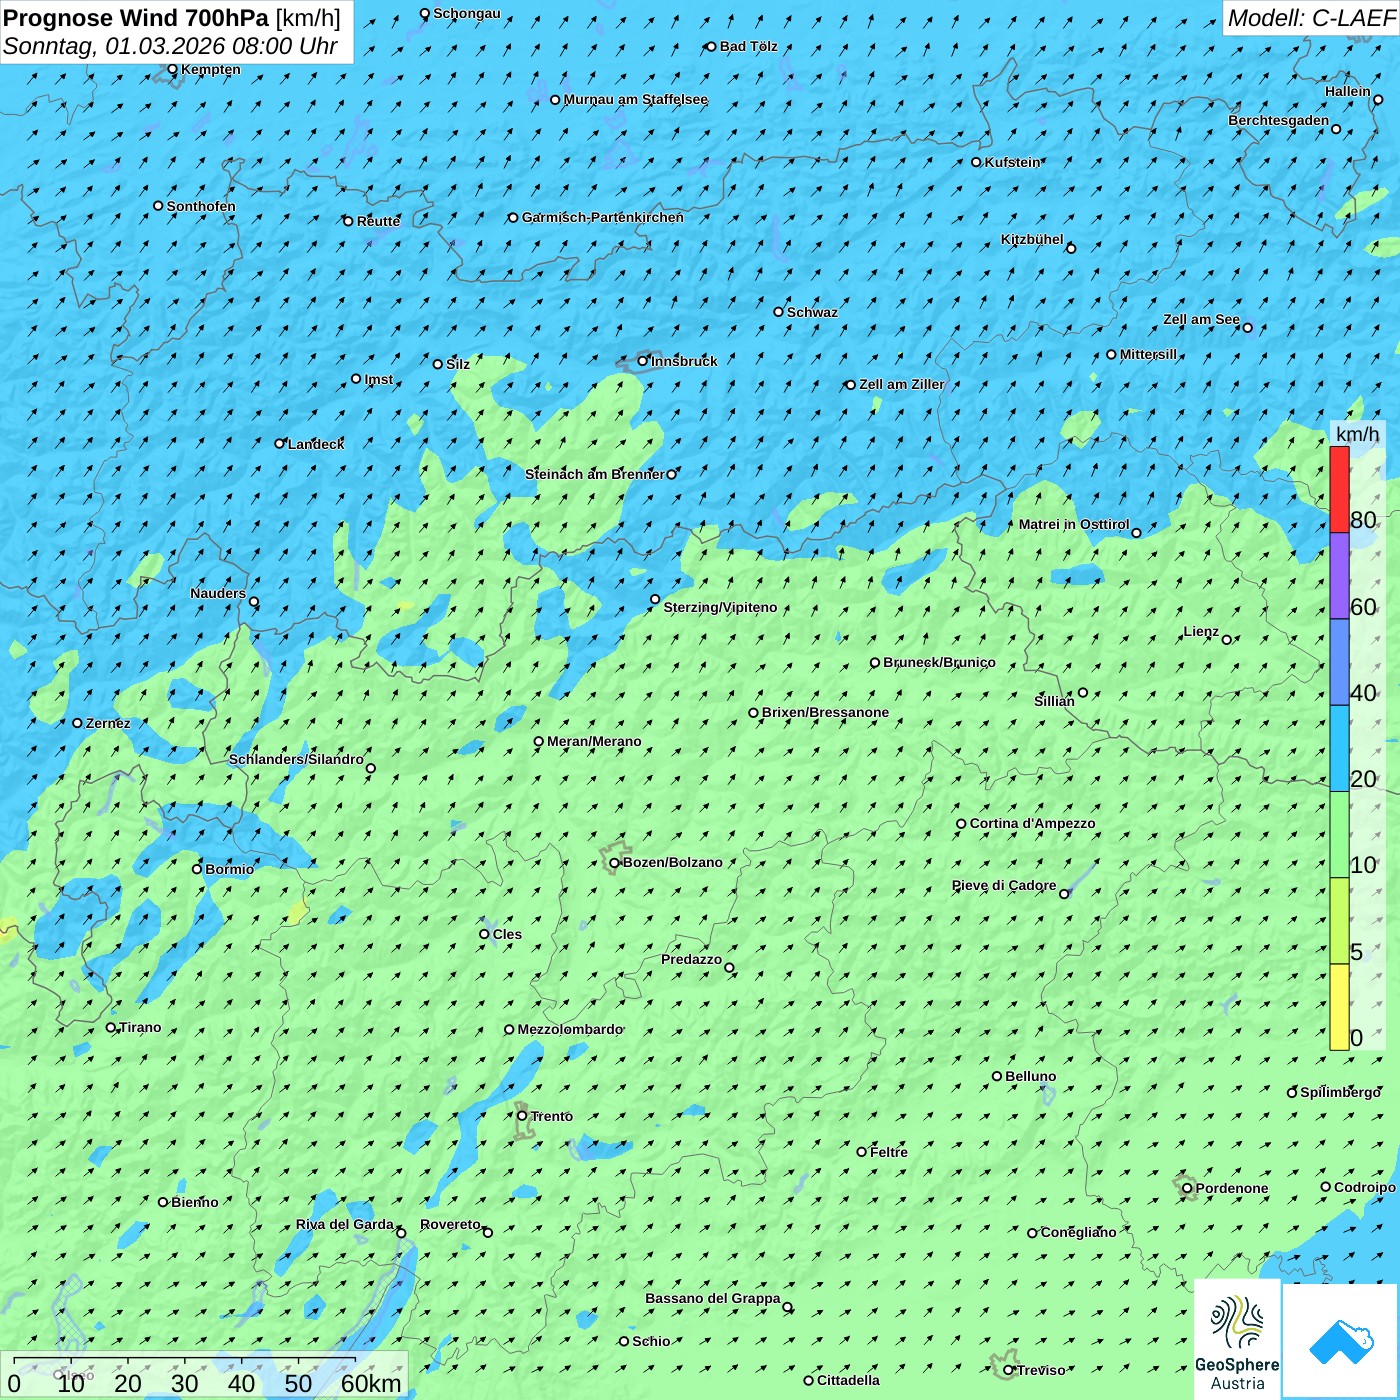Click the Sonthofen label
This screenshot has width=1400, height=1400.
(x=201, y=206)
